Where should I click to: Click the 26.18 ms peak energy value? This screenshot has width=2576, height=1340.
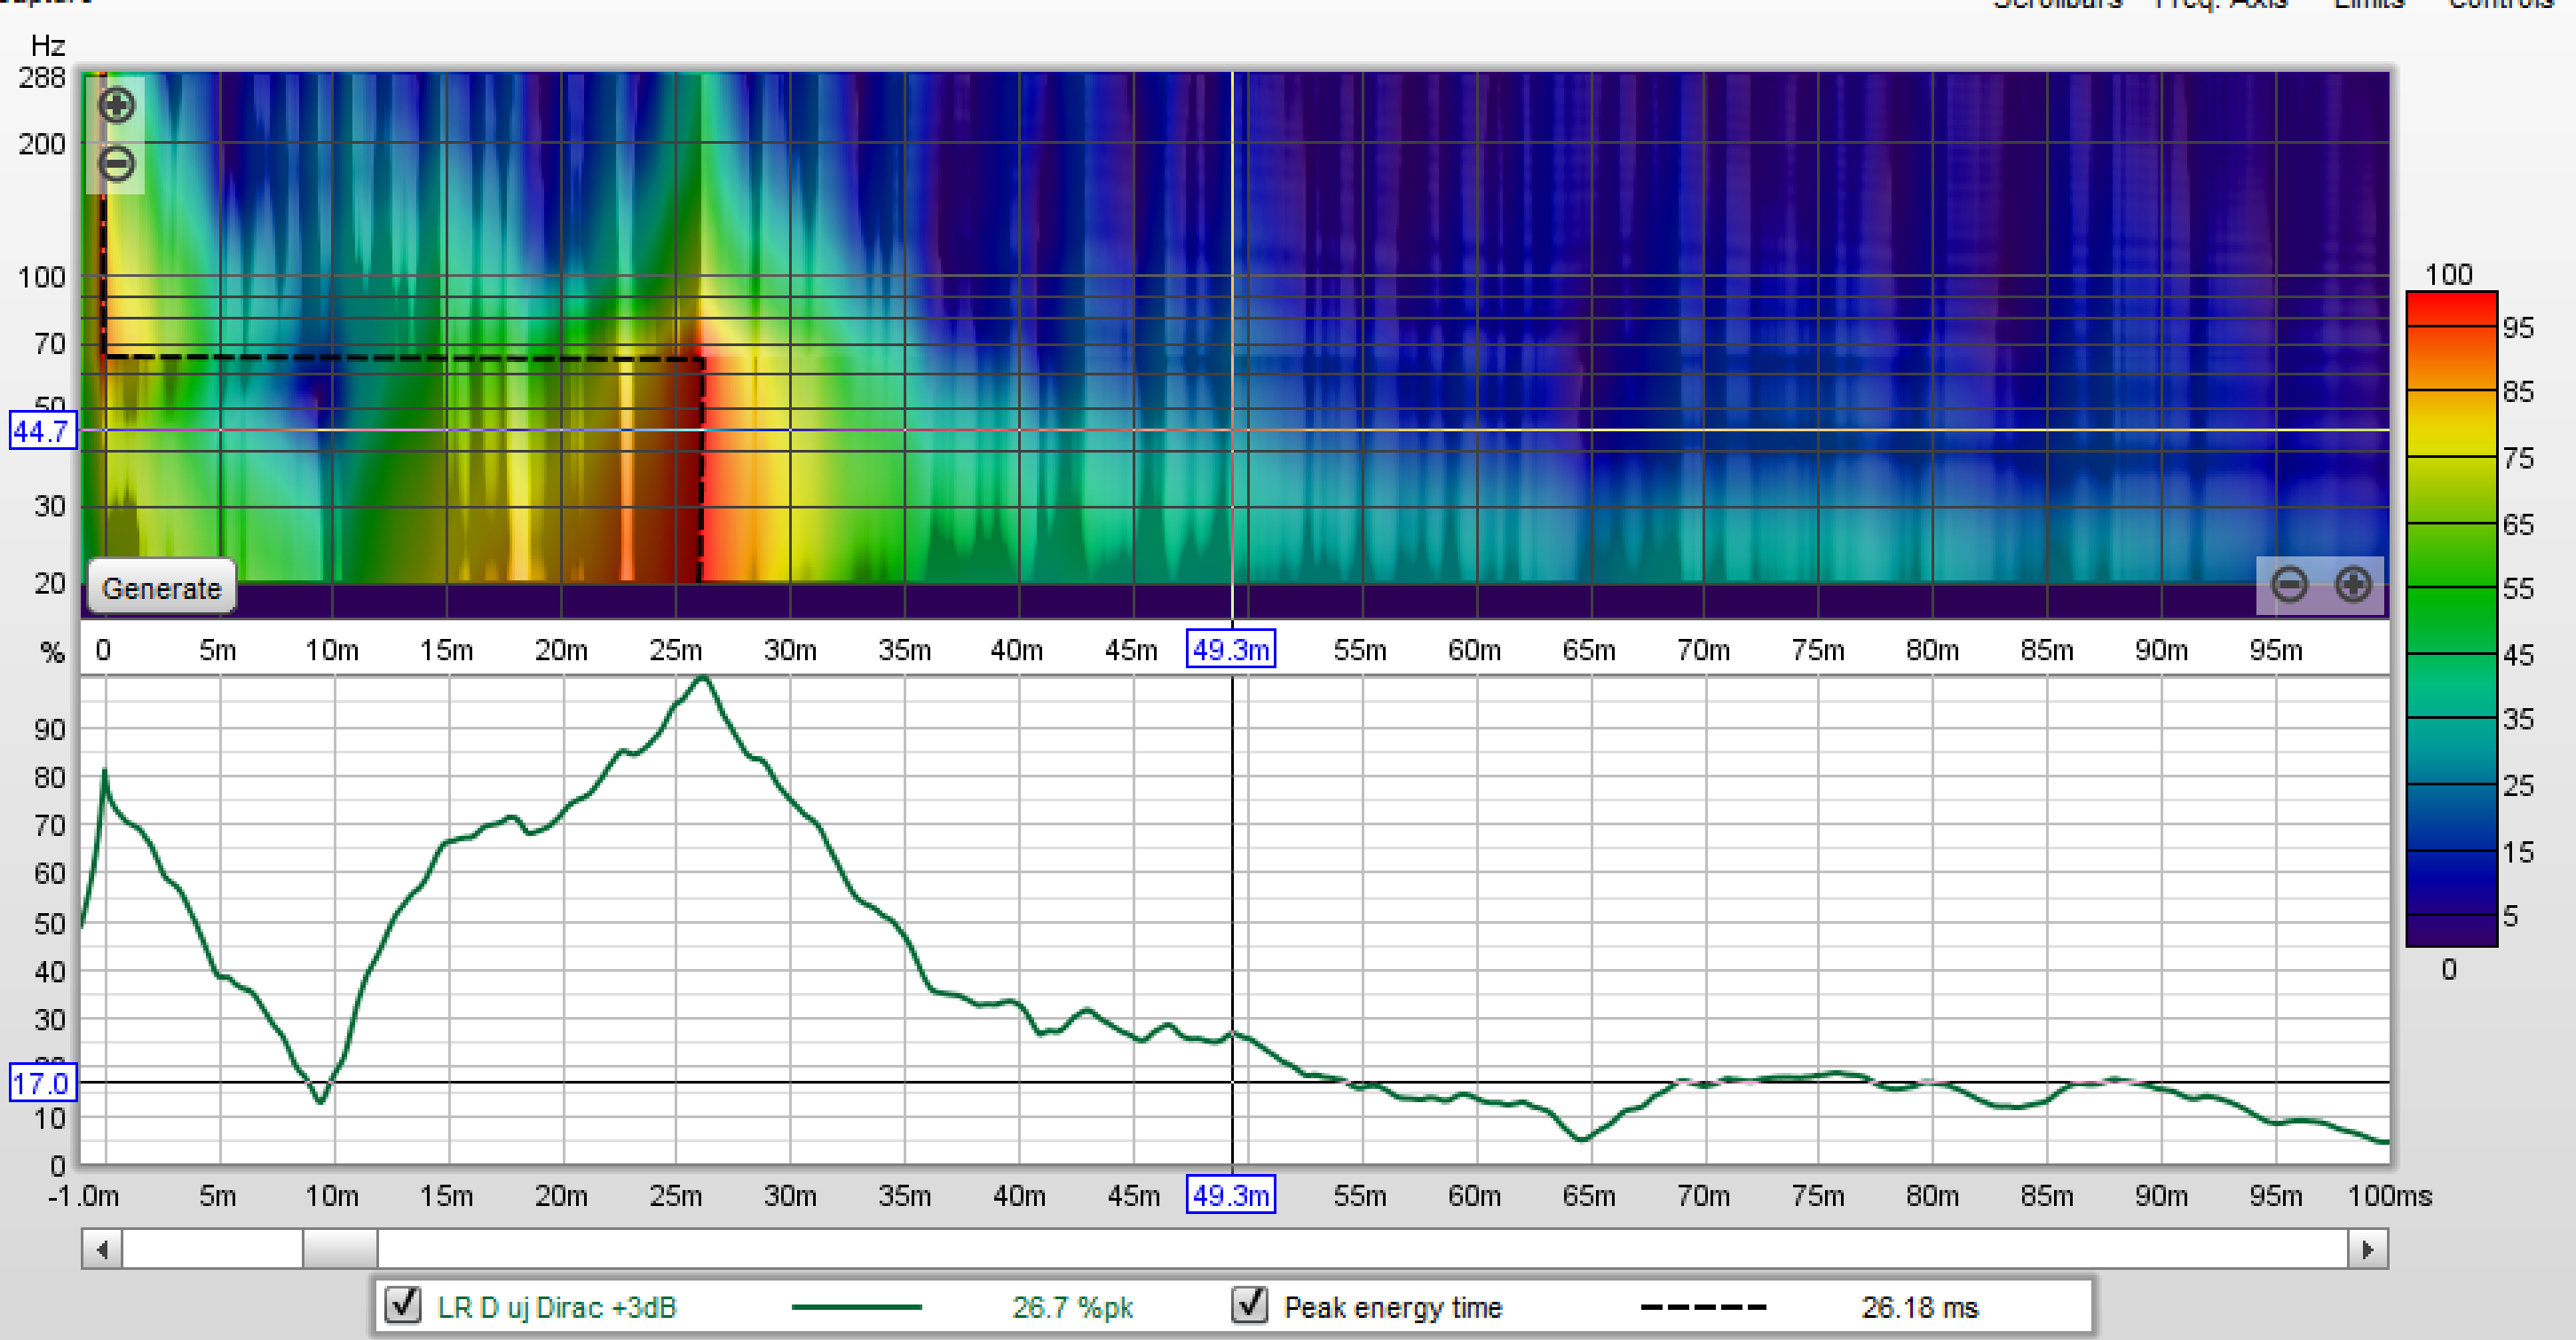1919,1307
